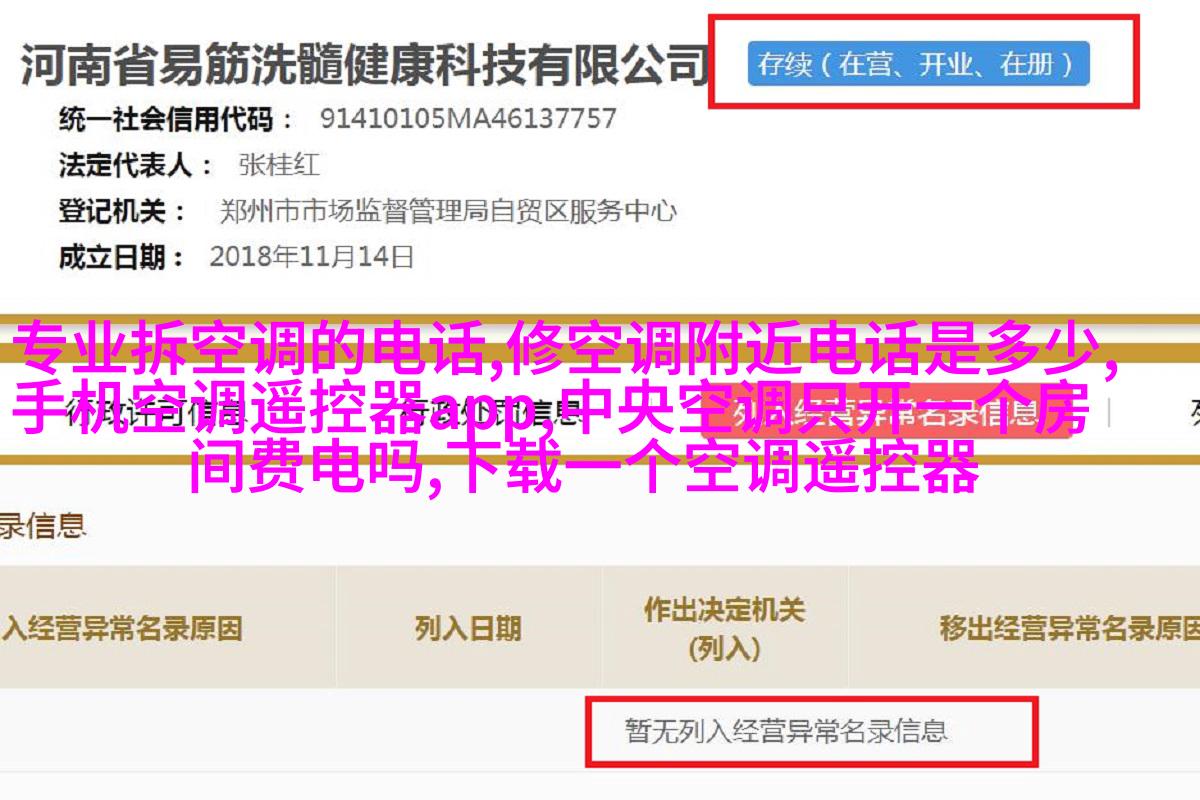Click the 列入经营异常名录原因 column header
Screen dimensions: 1200x800
pyautogui.click(x=121, y=628)
